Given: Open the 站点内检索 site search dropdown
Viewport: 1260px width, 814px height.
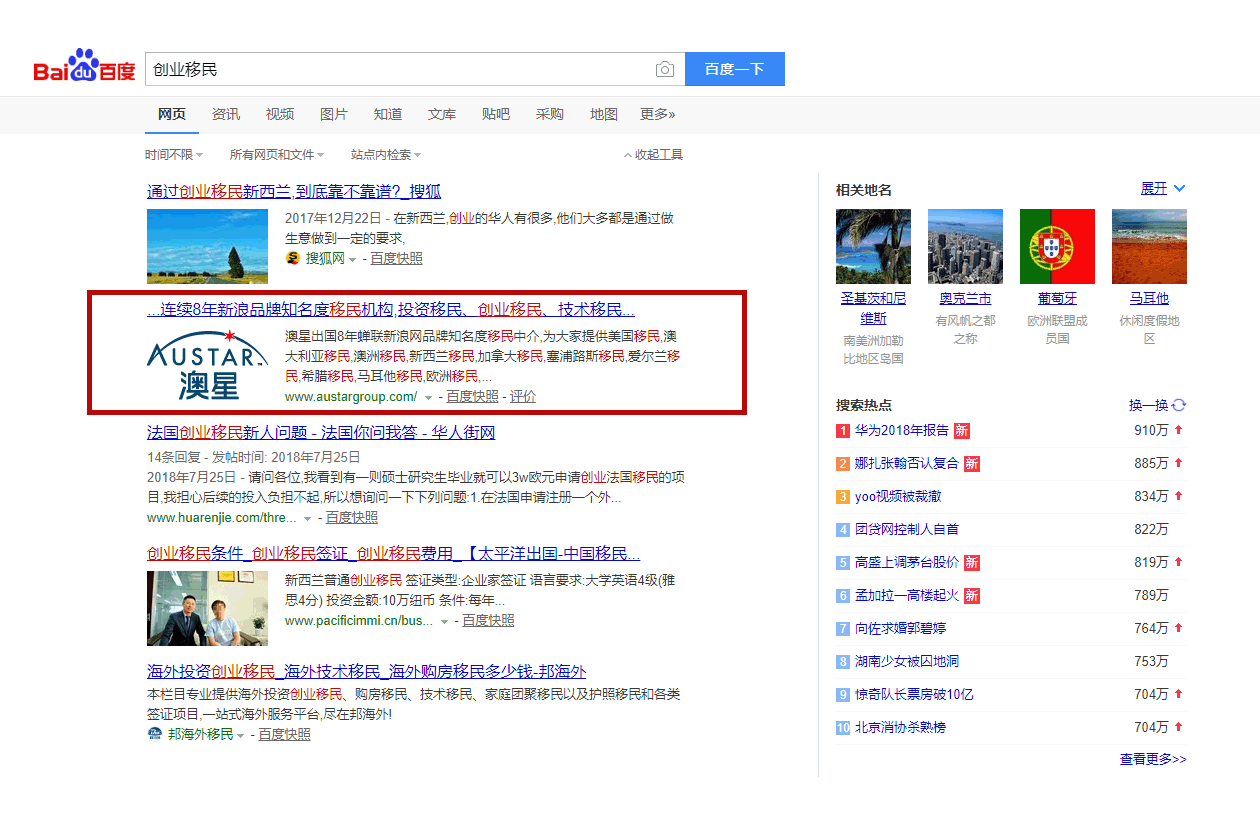Looking at the screenshot, I should click(386, 155).
